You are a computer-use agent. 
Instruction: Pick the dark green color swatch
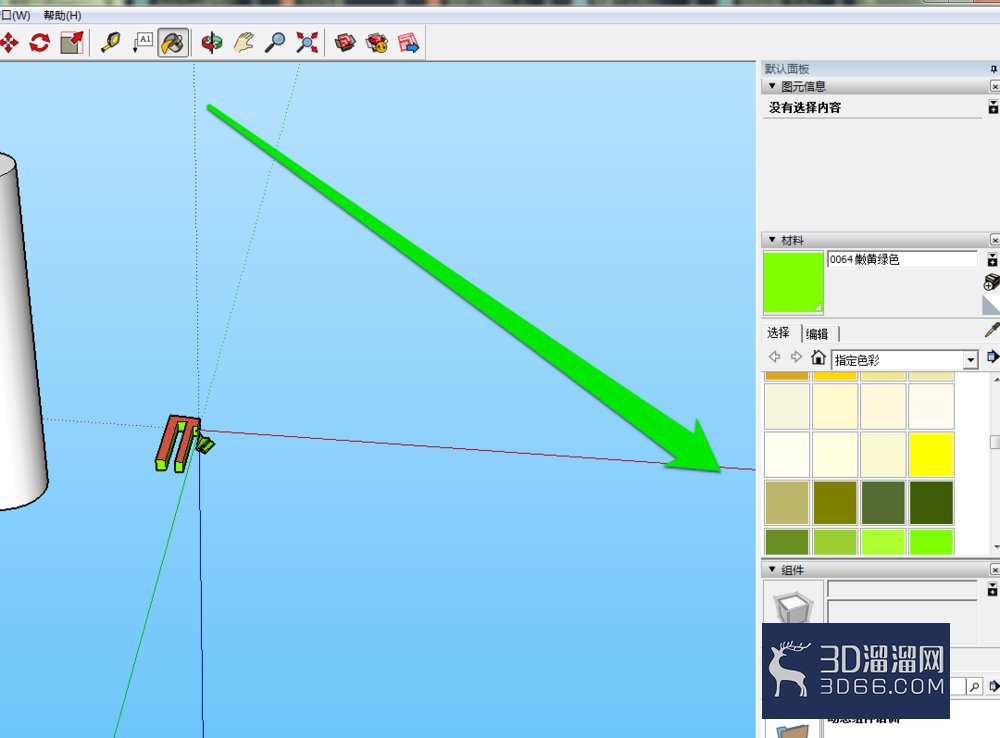pos(931,503)
